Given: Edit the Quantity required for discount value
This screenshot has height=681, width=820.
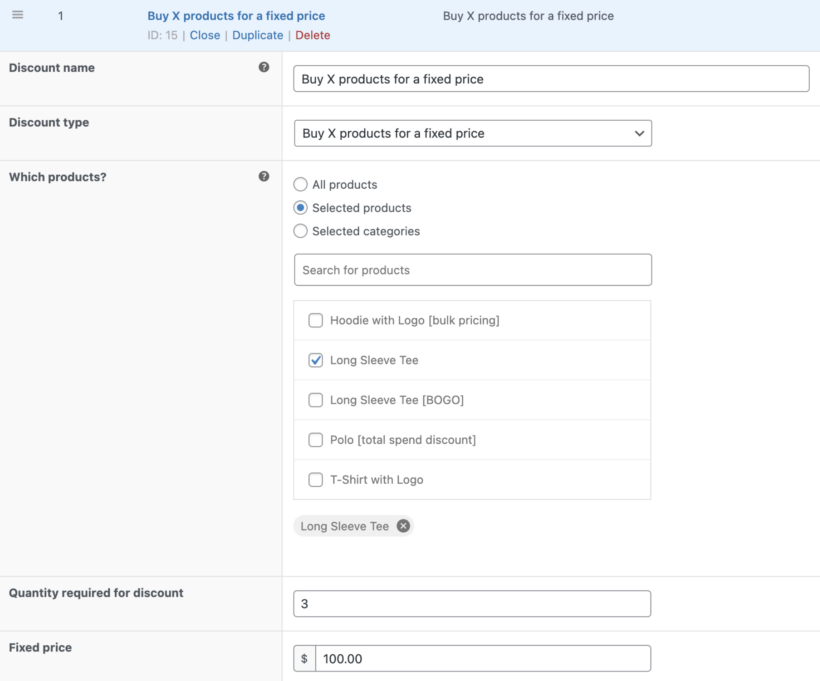Looking at the screenshot, I should click(x=470, y=603).
